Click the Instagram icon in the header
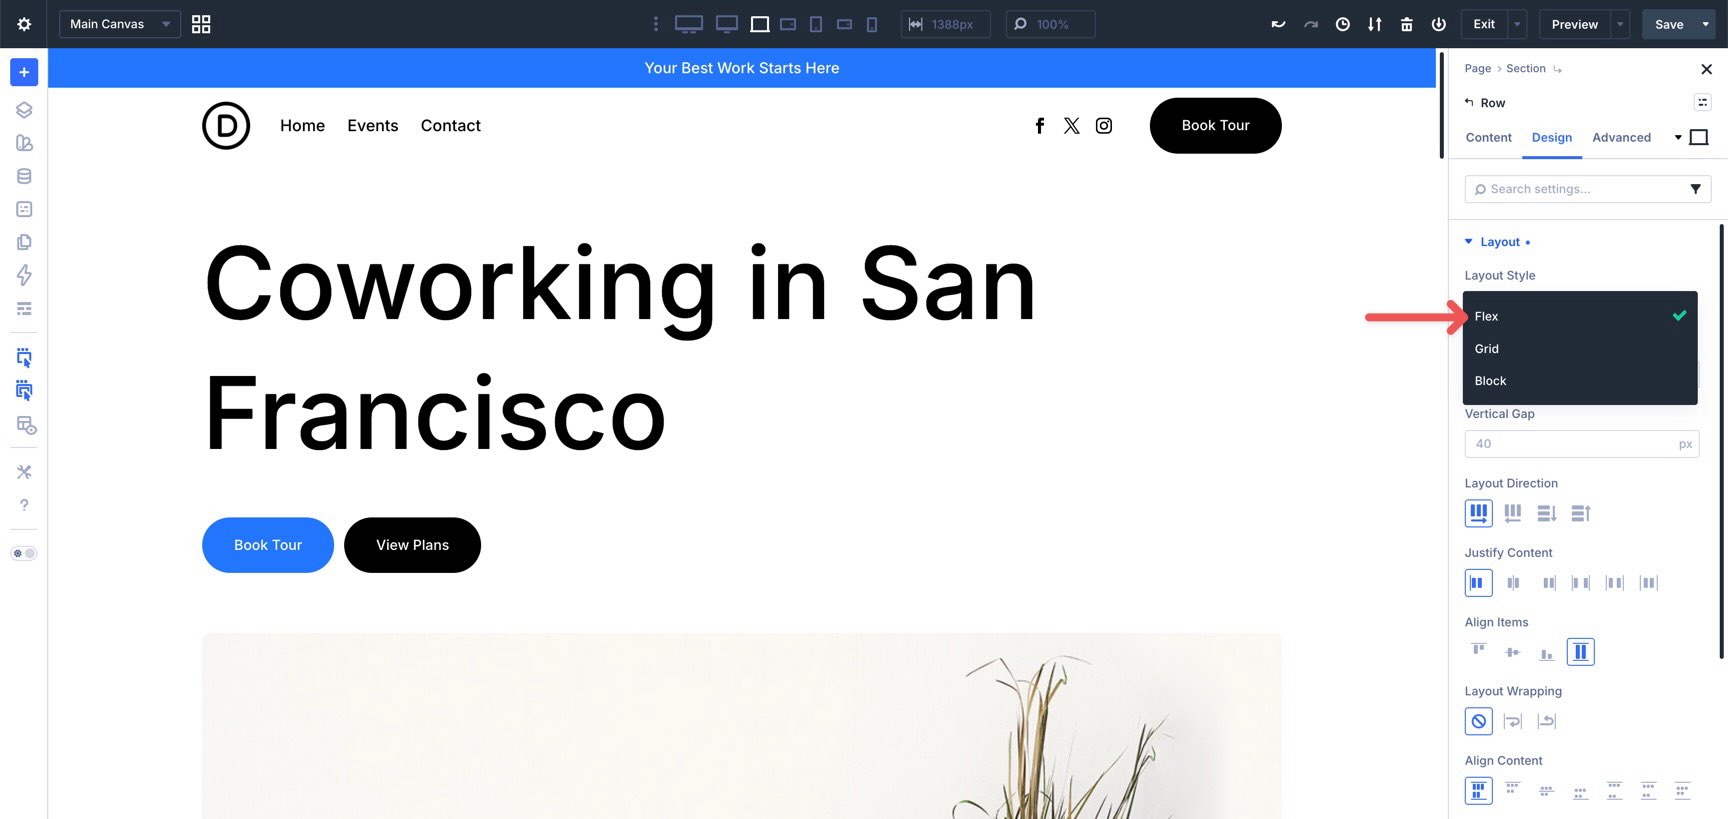 [x=1104, y=126]
